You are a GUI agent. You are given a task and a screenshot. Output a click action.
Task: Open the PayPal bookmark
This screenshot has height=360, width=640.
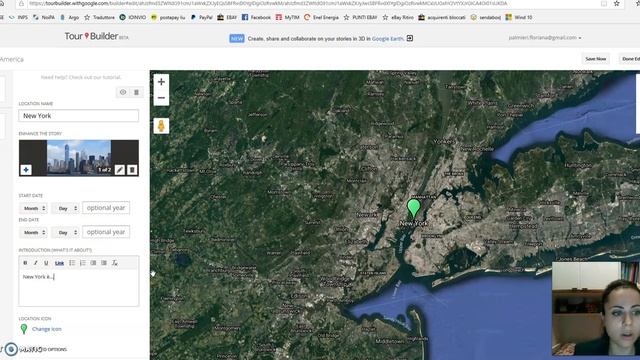click(x=202, y=18)
